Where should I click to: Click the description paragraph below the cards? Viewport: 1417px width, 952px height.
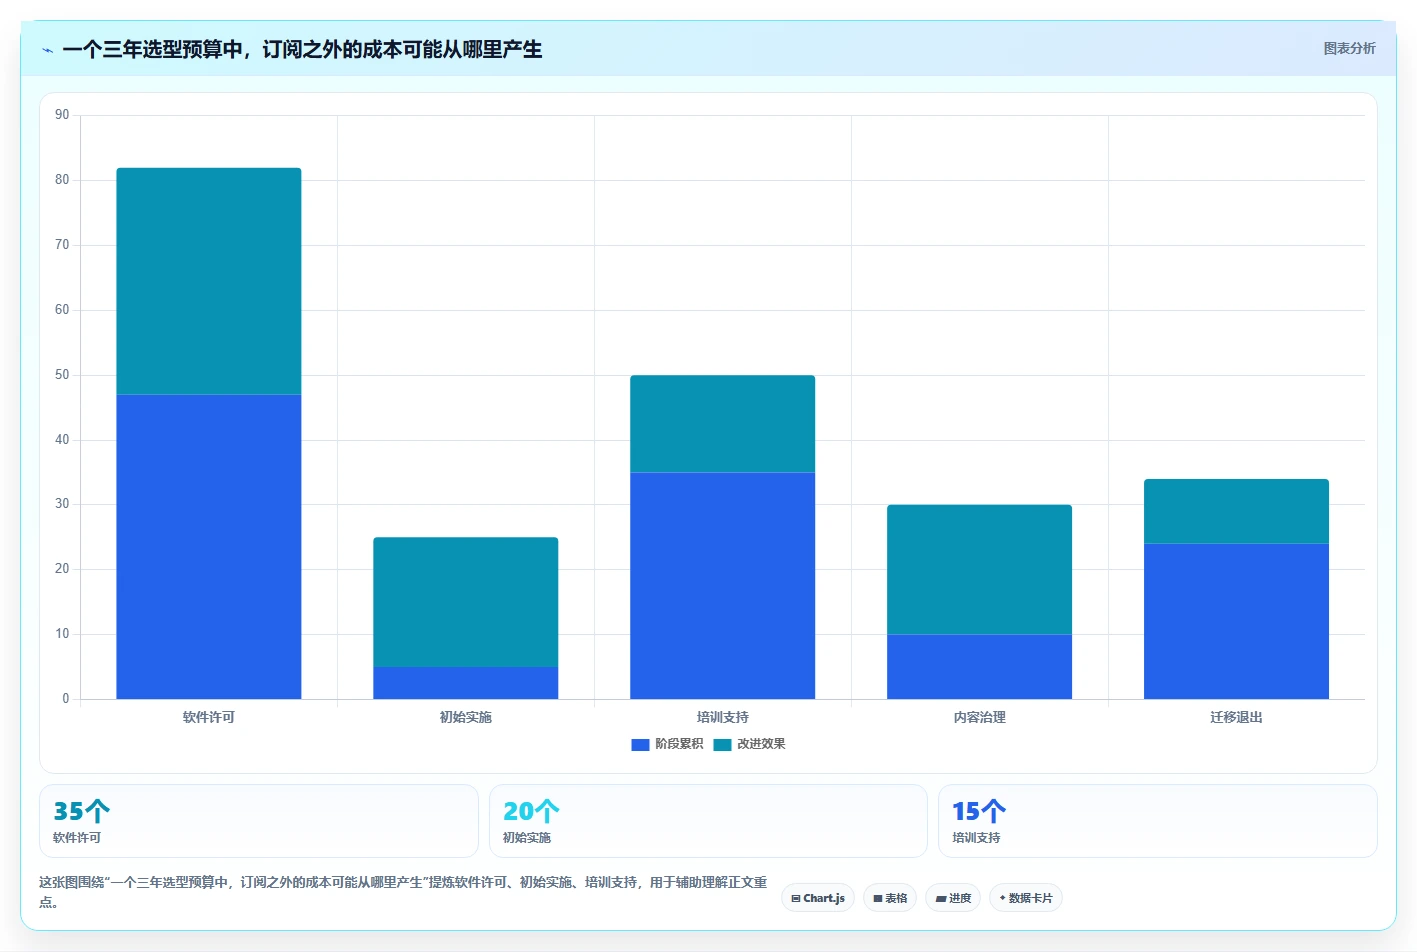pyautogui.click(x=403, y=892)
